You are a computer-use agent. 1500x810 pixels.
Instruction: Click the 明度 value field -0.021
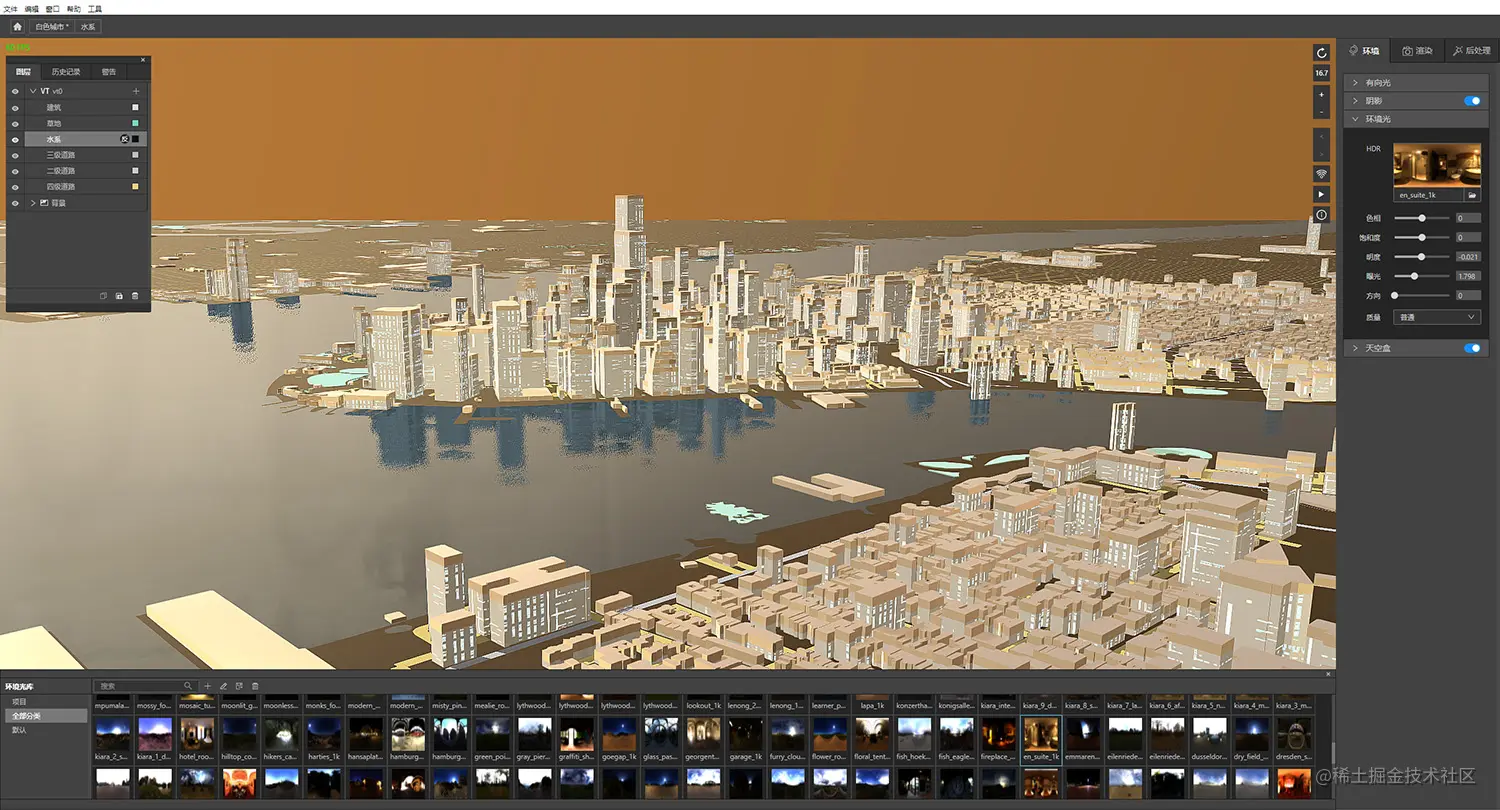coord(1467,257)
